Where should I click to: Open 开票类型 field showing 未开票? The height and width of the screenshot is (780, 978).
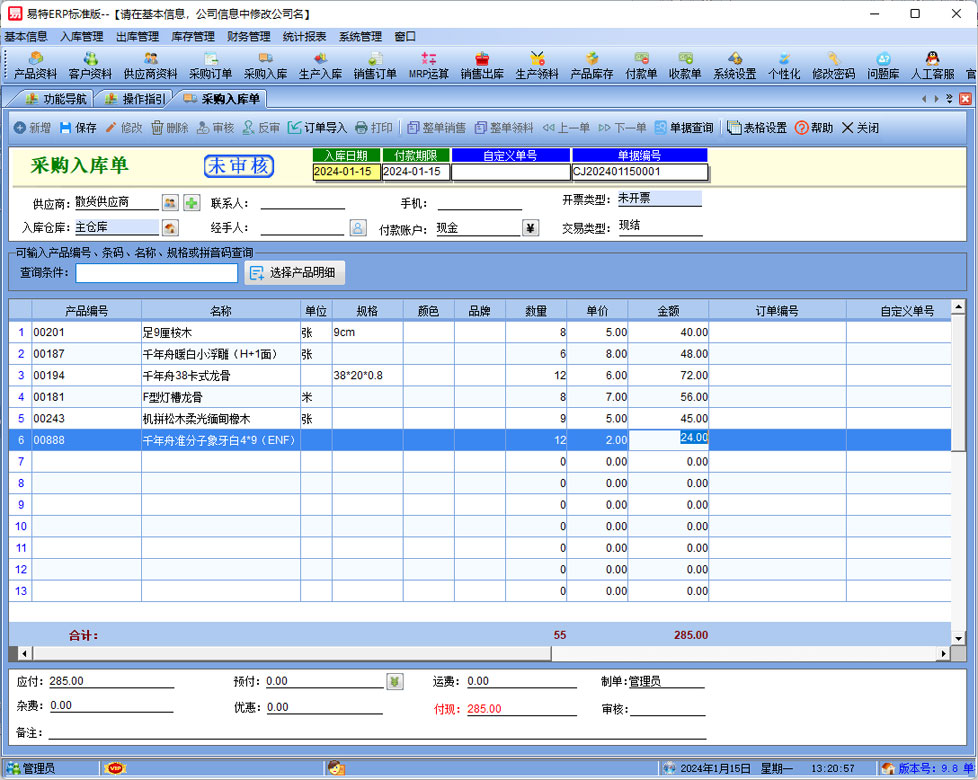pos(658,199)
